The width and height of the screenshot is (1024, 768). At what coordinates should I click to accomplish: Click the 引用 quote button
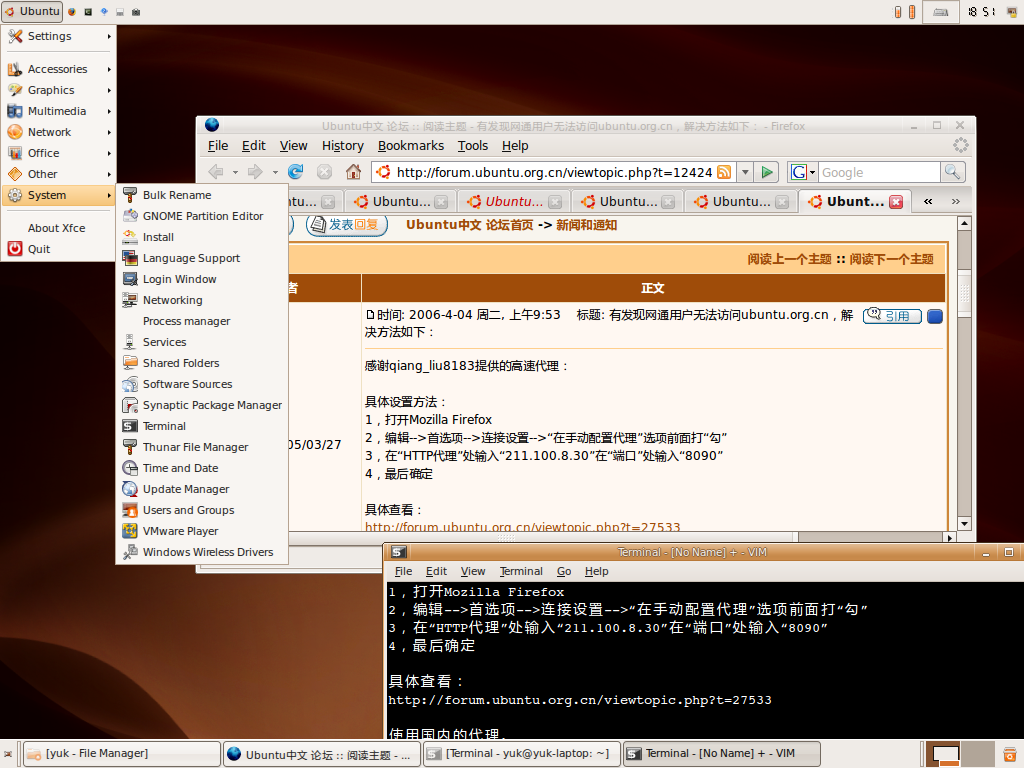[892, 316]
